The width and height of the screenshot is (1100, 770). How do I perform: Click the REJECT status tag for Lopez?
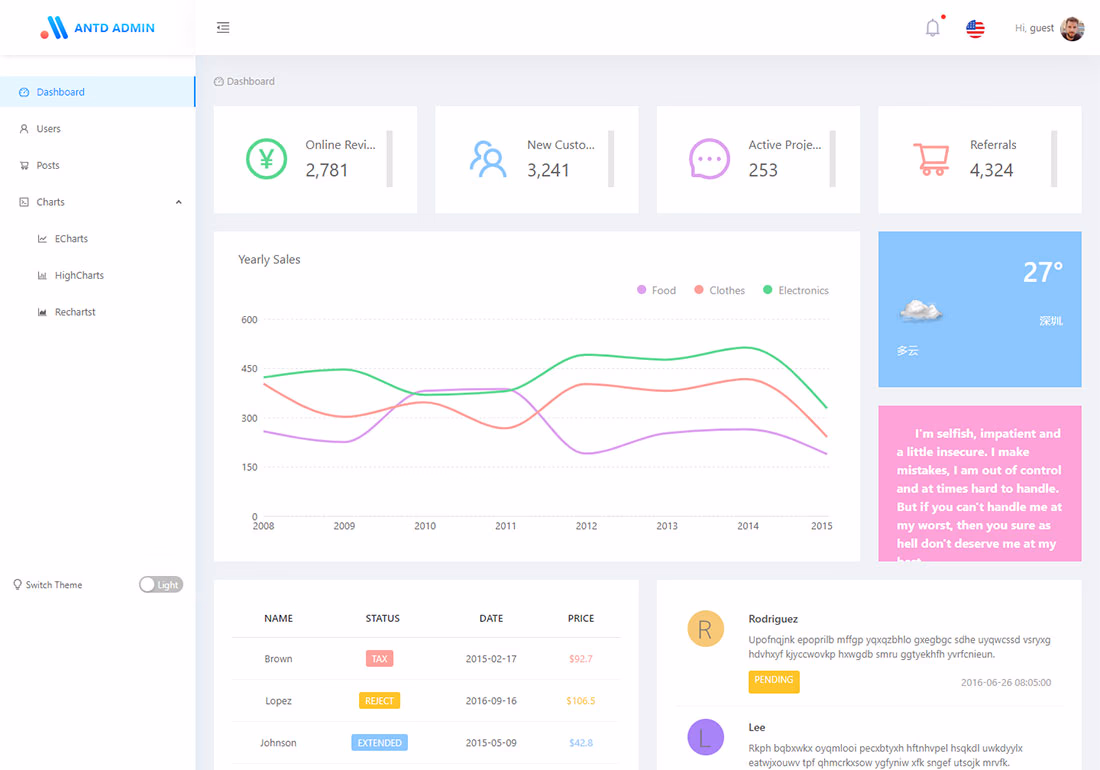tap(380, 701)
